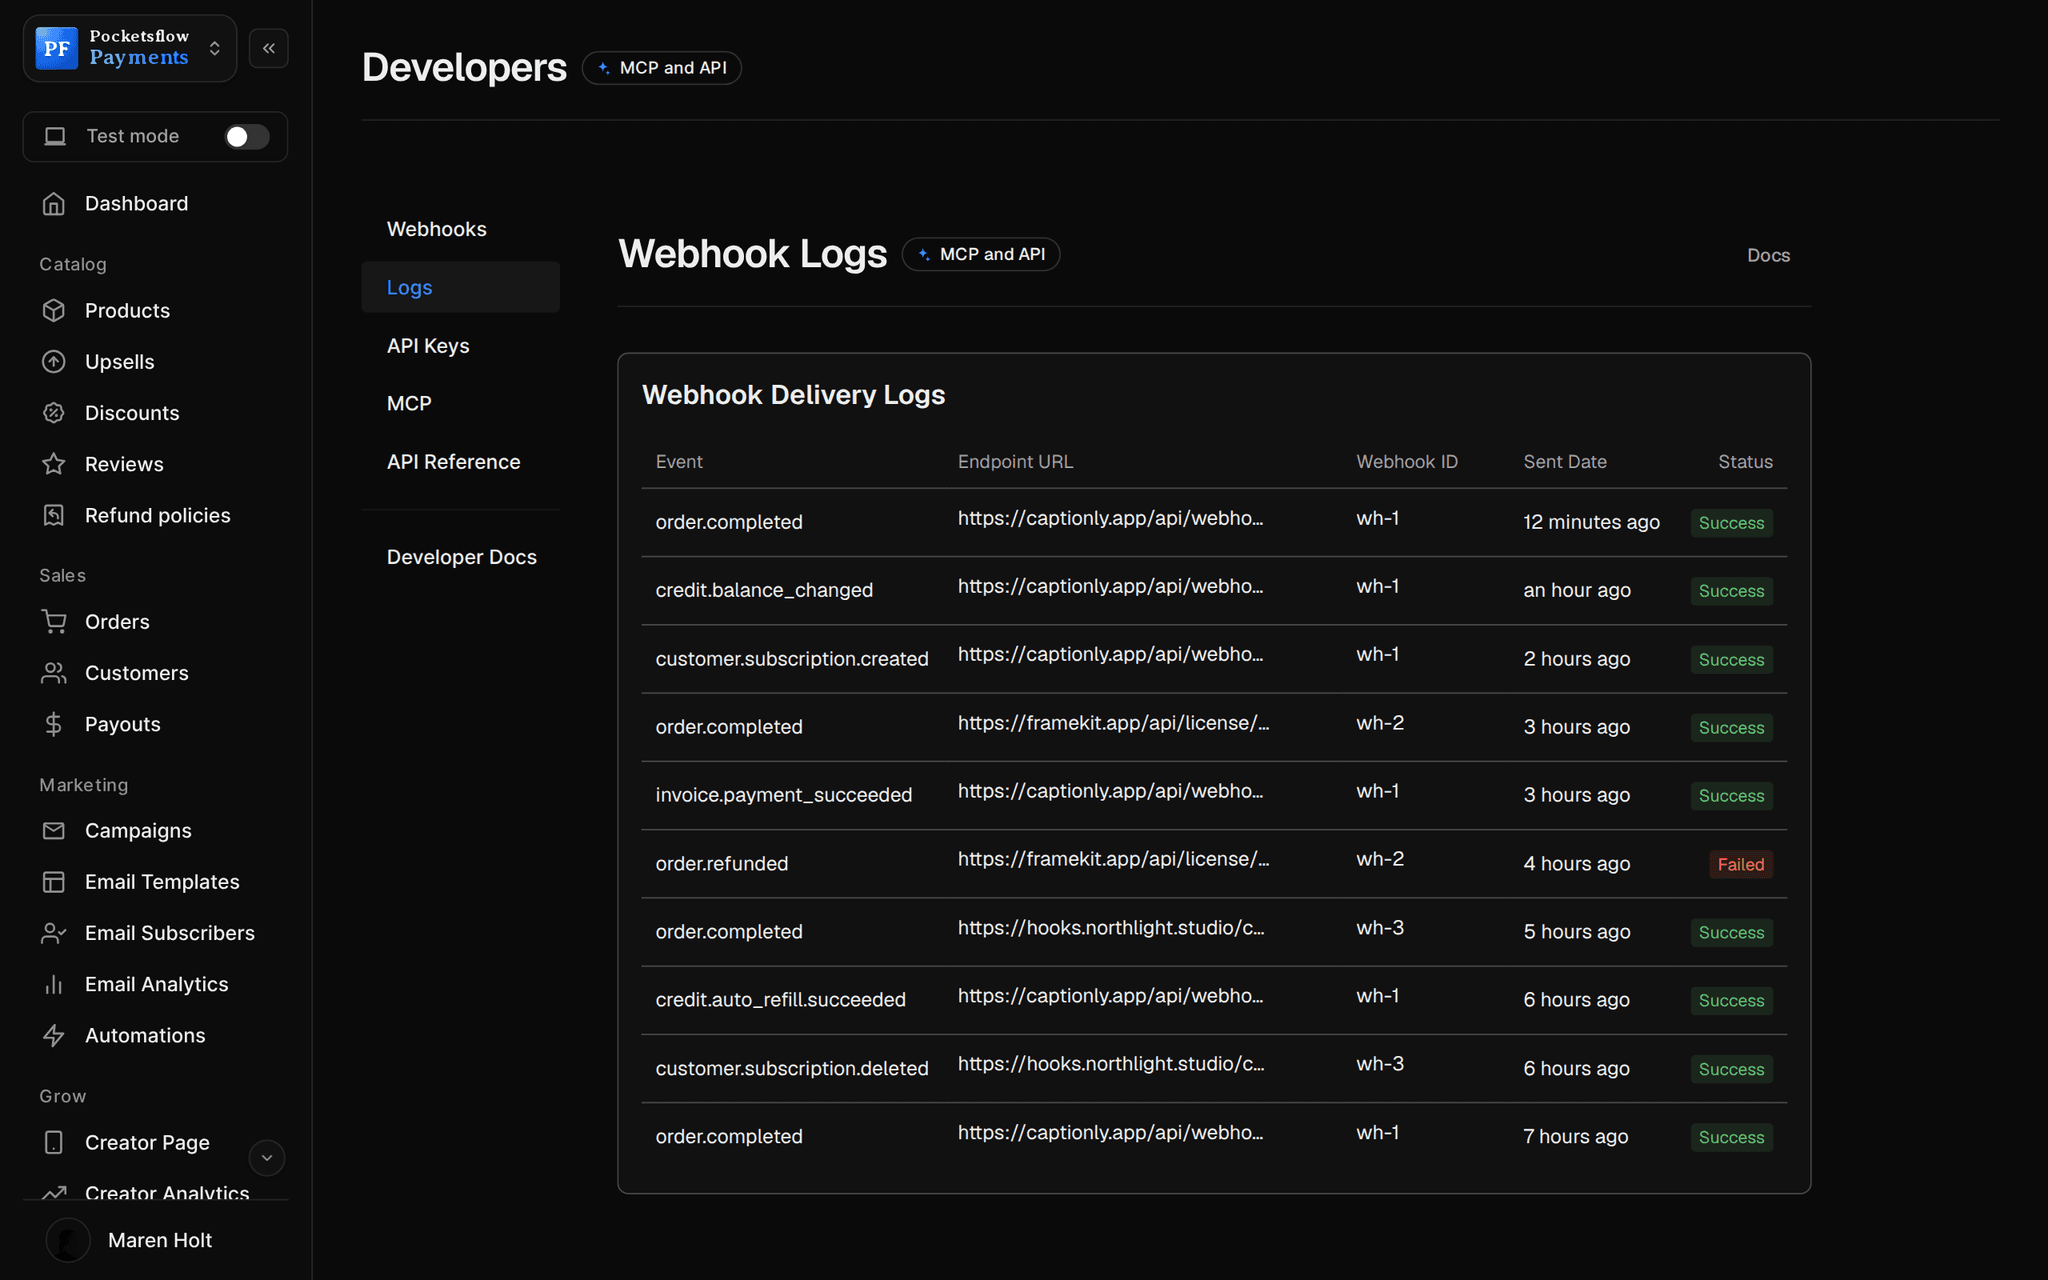Collapse the sidebar with double chevron
This screenshot has height=1280, width=2048.
point(269,48)
